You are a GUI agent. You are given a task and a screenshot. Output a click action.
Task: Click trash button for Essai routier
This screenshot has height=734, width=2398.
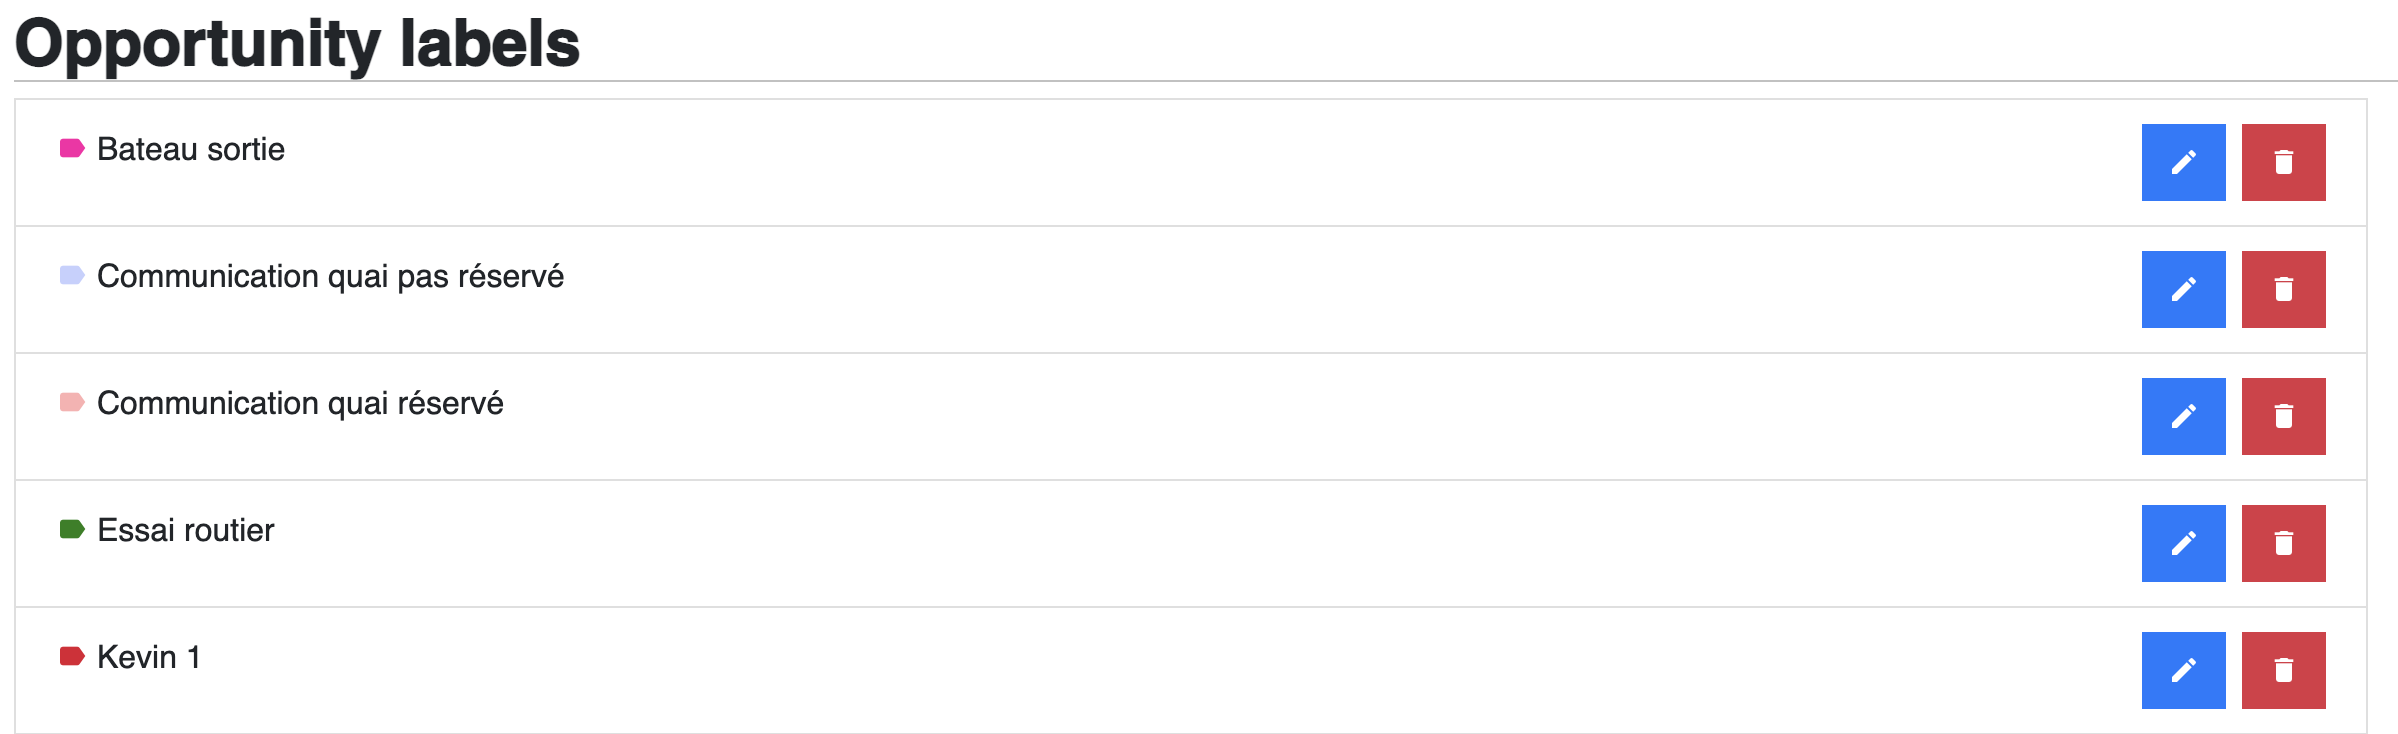2283,543
